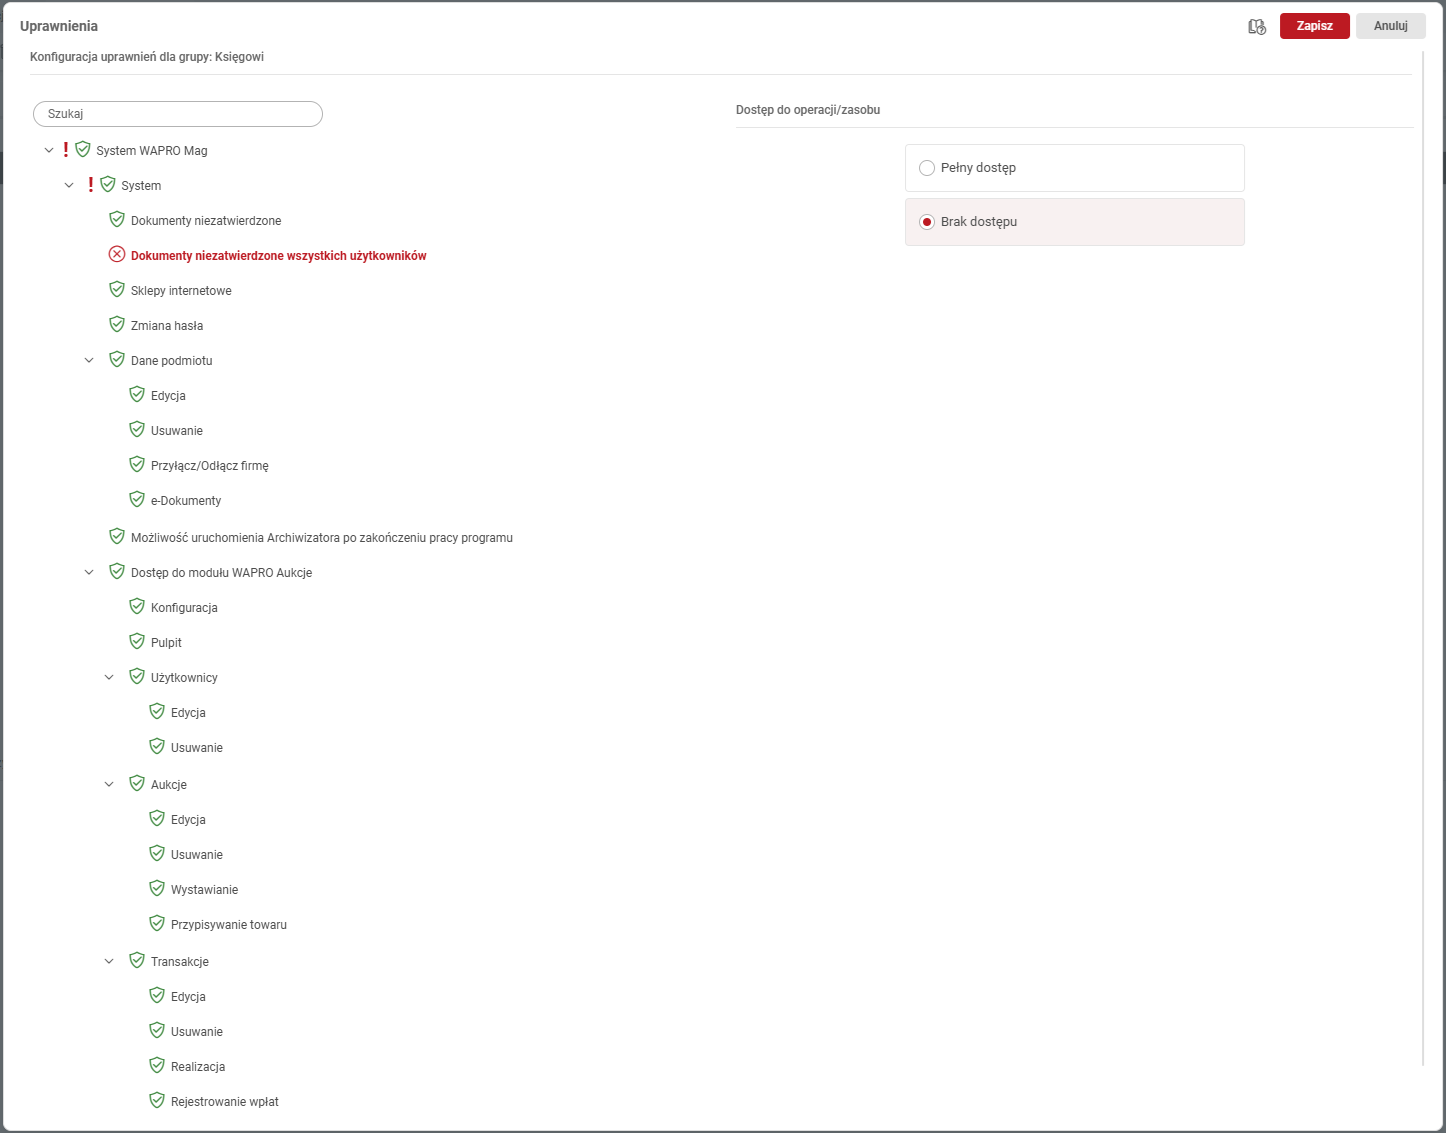This screenshot has height=1133, width=1446.
Task: Select the Przypisywanie towaru tree item
Action: tap(228, 925)
